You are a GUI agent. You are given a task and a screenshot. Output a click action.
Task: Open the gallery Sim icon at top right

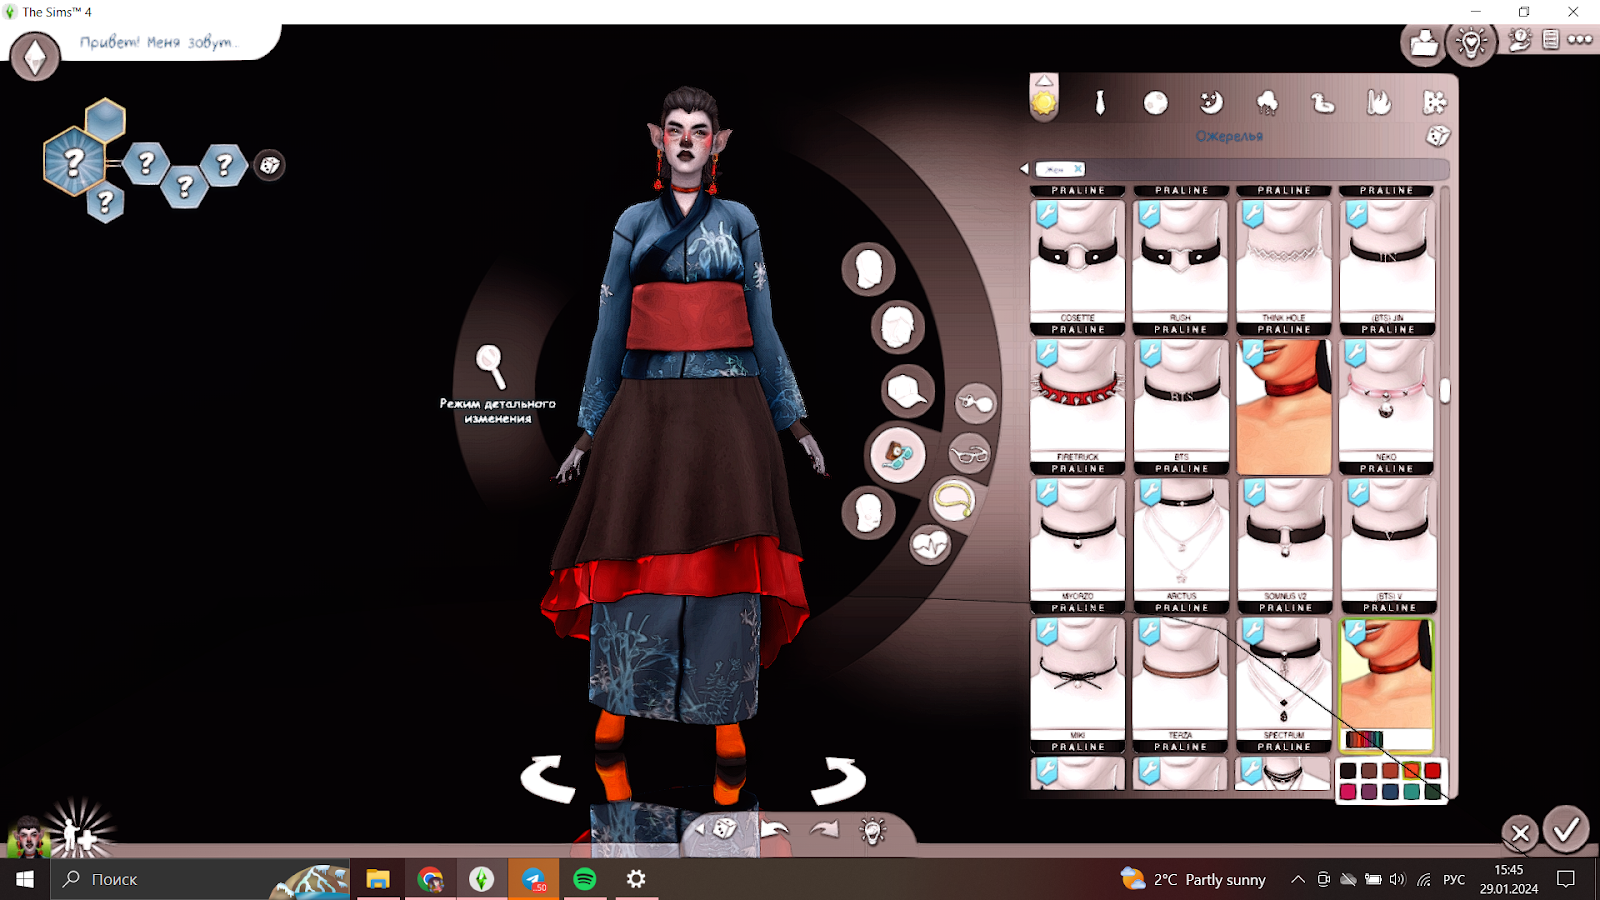1521,40
